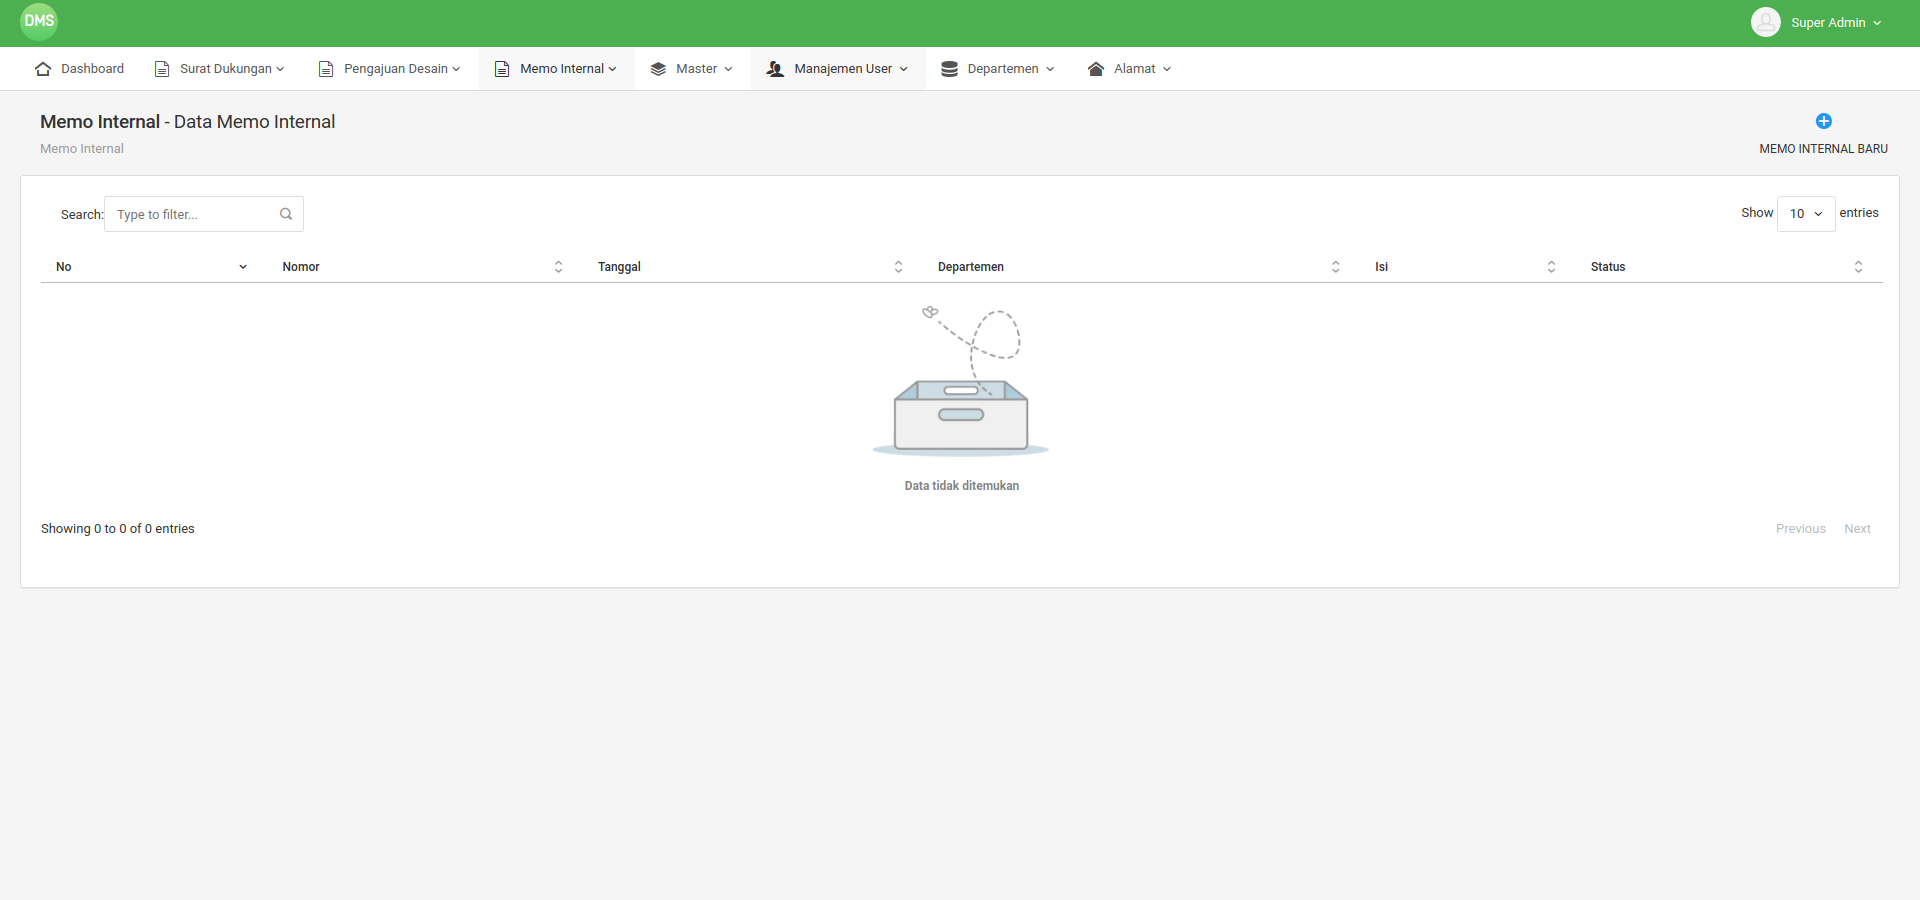The image size is (1920, 900).
Task: Click the Master layers icon
Action: pos(658,68)
